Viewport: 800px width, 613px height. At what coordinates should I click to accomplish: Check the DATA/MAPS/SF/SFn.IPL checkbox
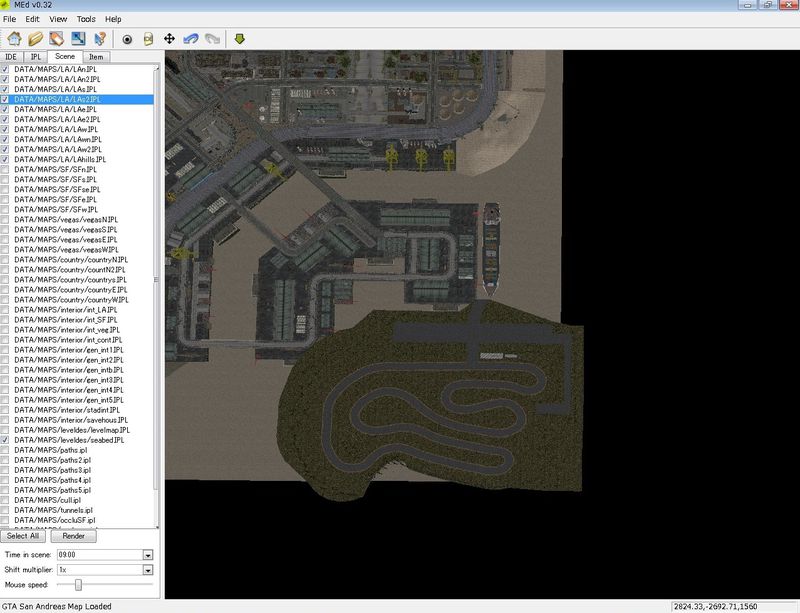[x=5, y=169]
